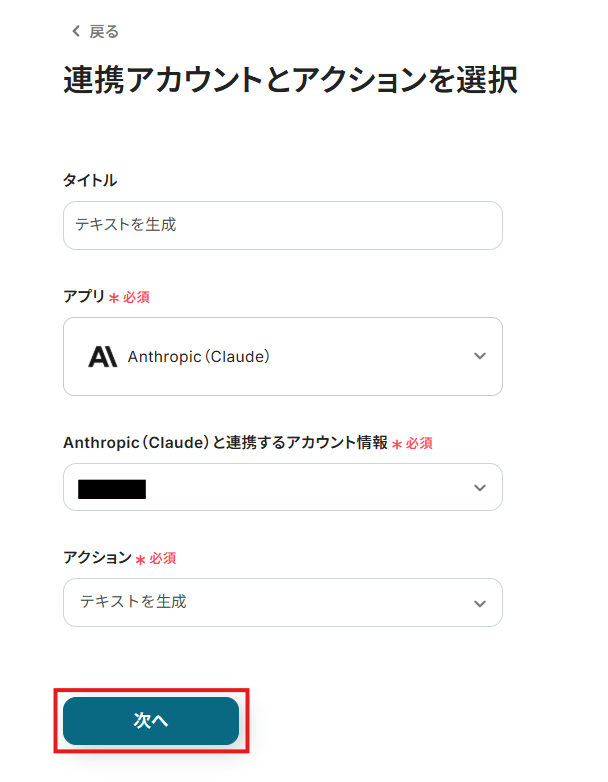Click the red asterisk beside アクション
Viewport: 608px width, 782px height.
pyautogui.click(x=141, y=559)
